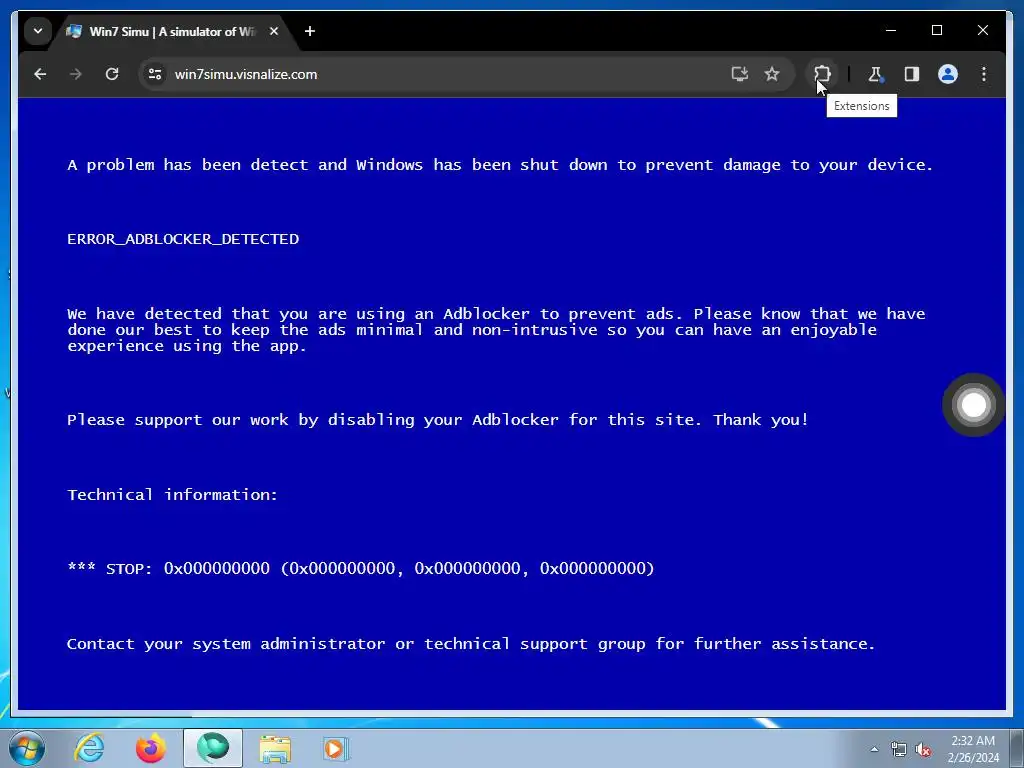This screenshot has width=1024, height=768.
Task: Open the tab search dropdown arrow
Action: click(x=38, y=31)
